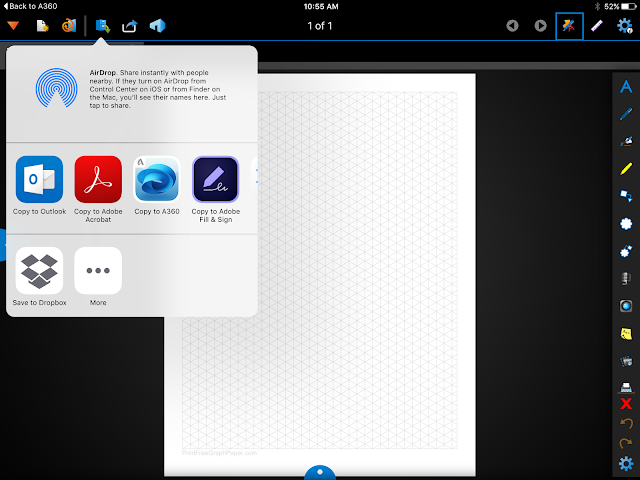Tap the blue handle at bottom of the page
The width and height of the screenshot is (640, 480).
point(320,472)
